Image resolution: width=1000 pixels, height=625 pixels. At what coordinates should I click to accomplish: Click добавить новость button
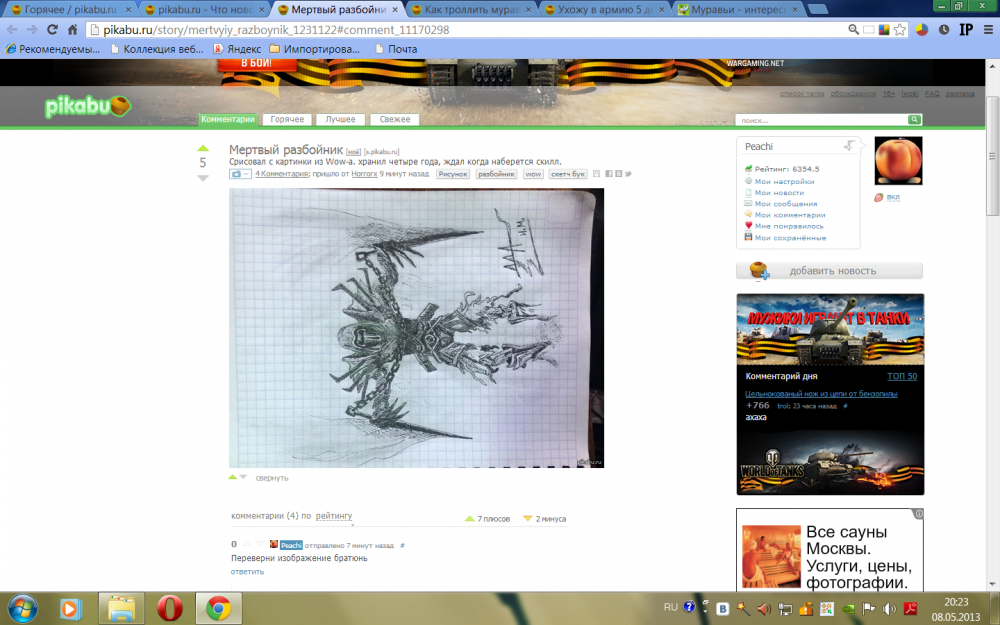829,271
